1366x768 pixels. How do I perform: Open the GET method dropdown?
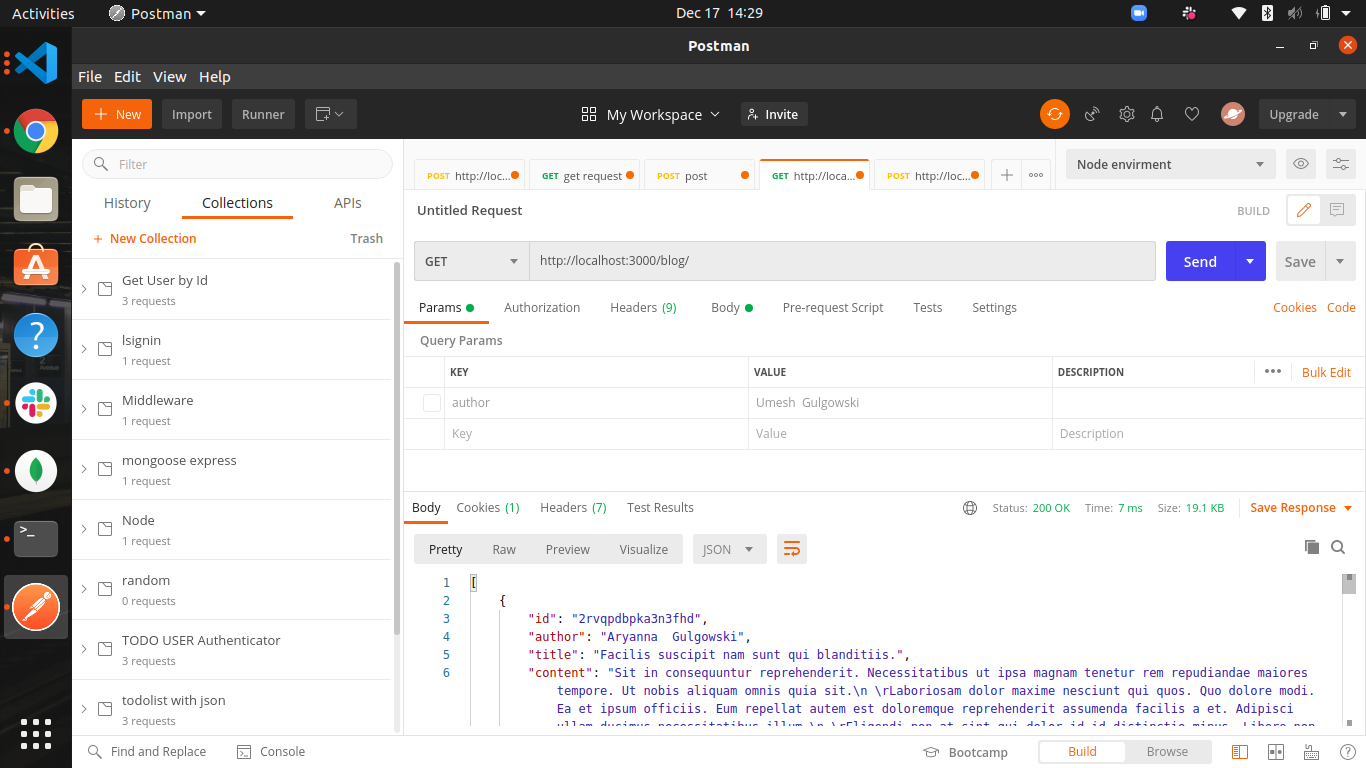pyautogui.click(x=472, y=261)
